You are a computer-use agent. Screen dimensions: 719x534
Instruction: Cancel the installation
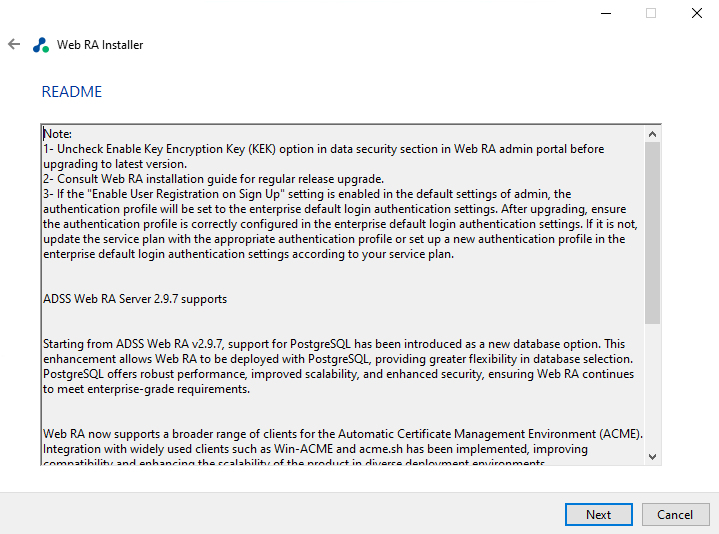pyautogui.click(x=675, y=514)
